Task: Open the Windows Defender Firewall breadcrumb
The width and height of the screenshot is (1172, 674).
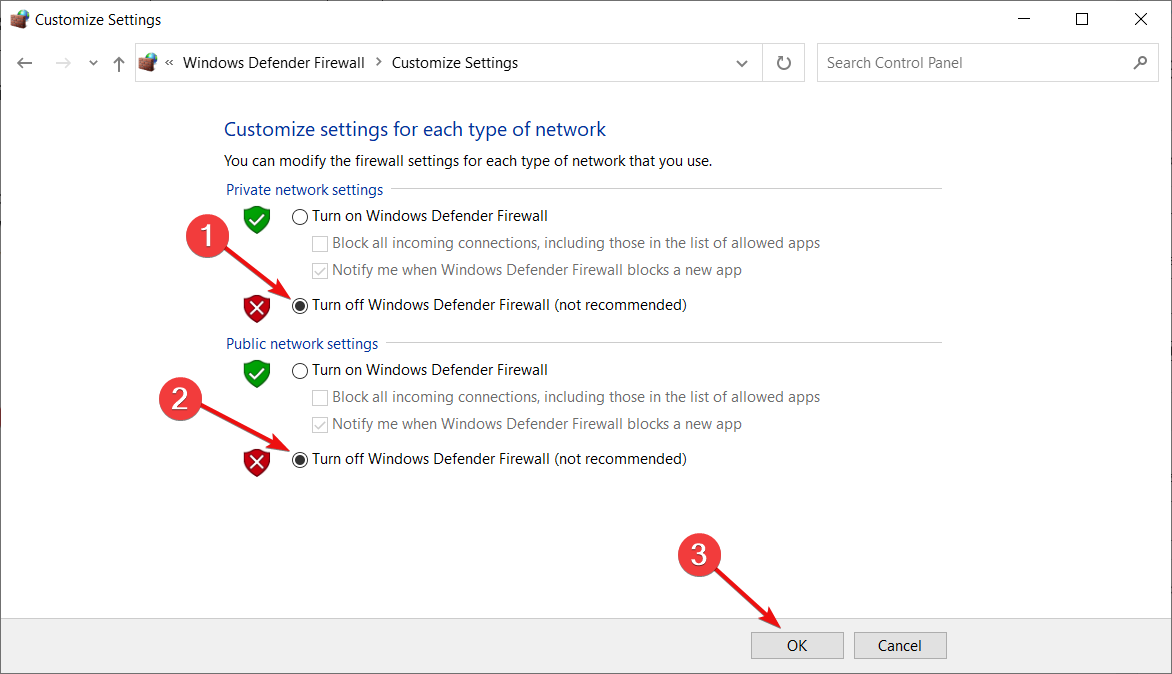Action: pos(274,63)
